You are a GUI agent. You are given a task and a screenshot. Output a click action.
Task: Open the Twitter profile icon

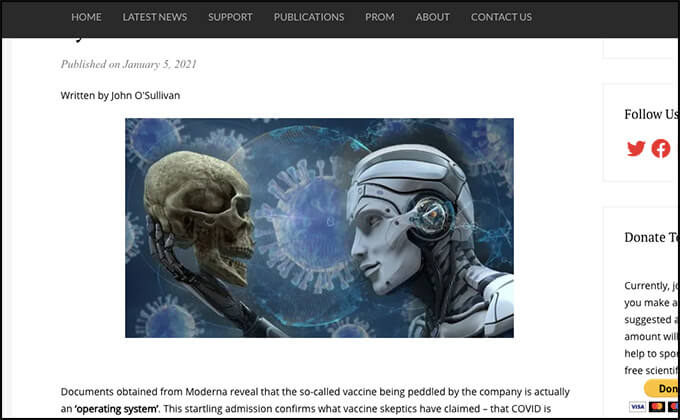[x=636, y=148]
